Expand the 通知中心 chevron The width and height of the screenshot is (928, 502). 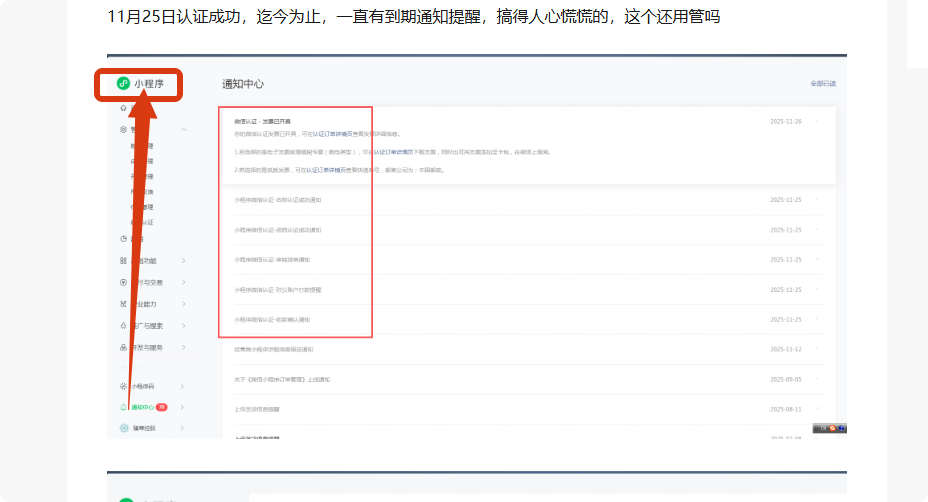[x=182, y=407]
